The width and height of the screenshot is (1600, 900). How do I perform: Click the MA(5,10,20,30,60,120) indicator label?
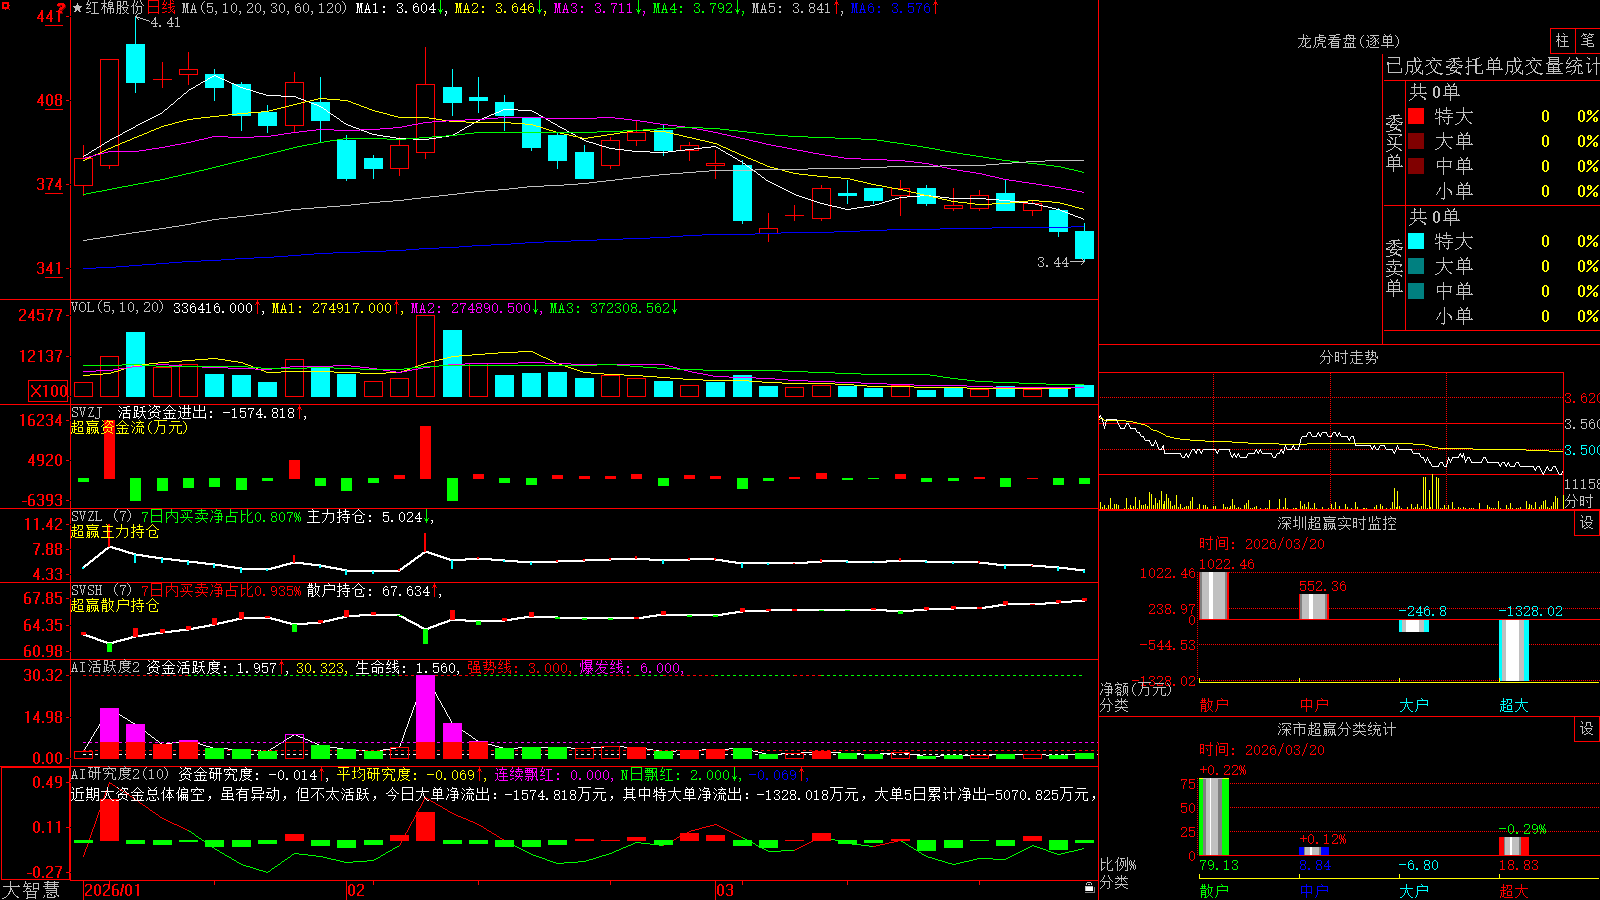pos(264,8)
